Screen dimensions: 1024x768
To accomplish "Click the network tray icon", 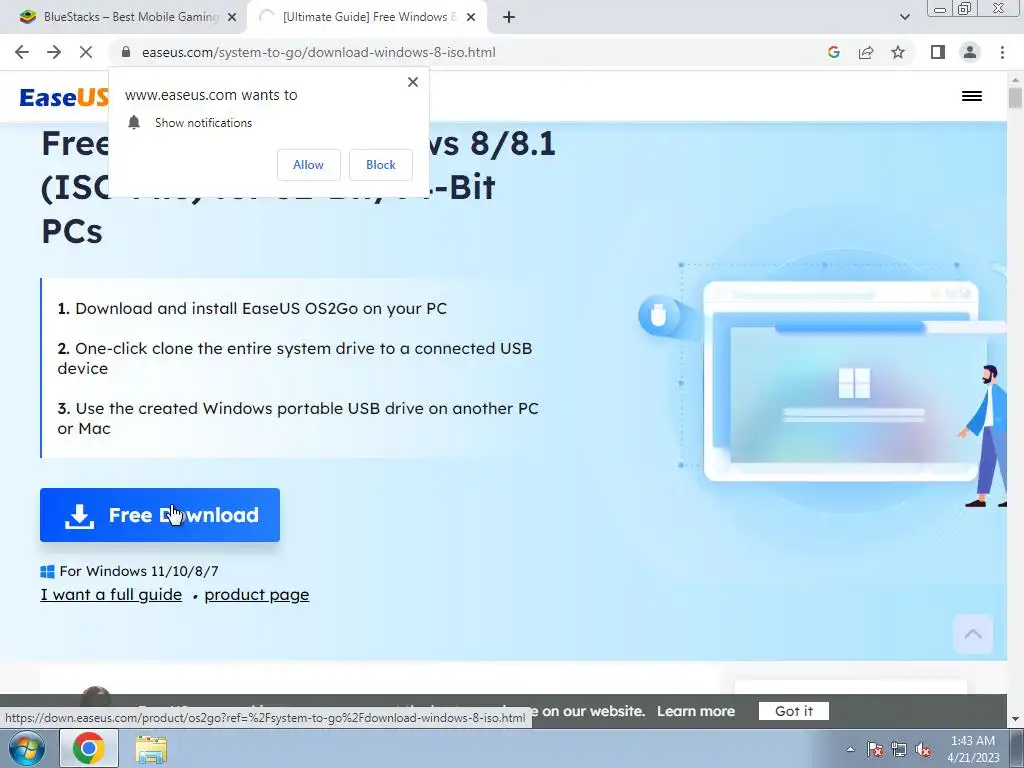I will tap(899, 749).
